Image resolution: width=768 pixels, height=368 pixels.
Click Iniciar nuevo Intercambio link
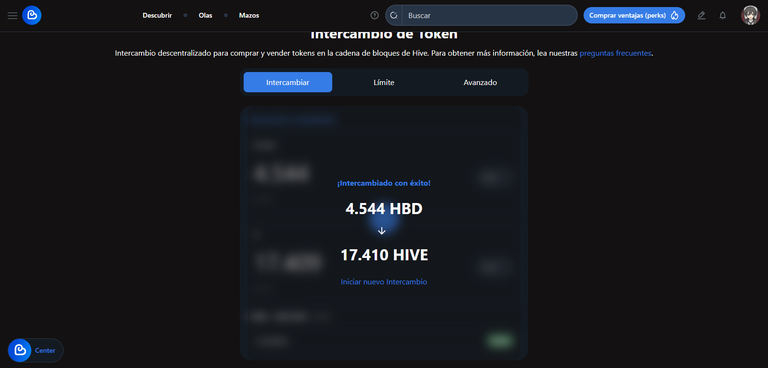(384, 282)
